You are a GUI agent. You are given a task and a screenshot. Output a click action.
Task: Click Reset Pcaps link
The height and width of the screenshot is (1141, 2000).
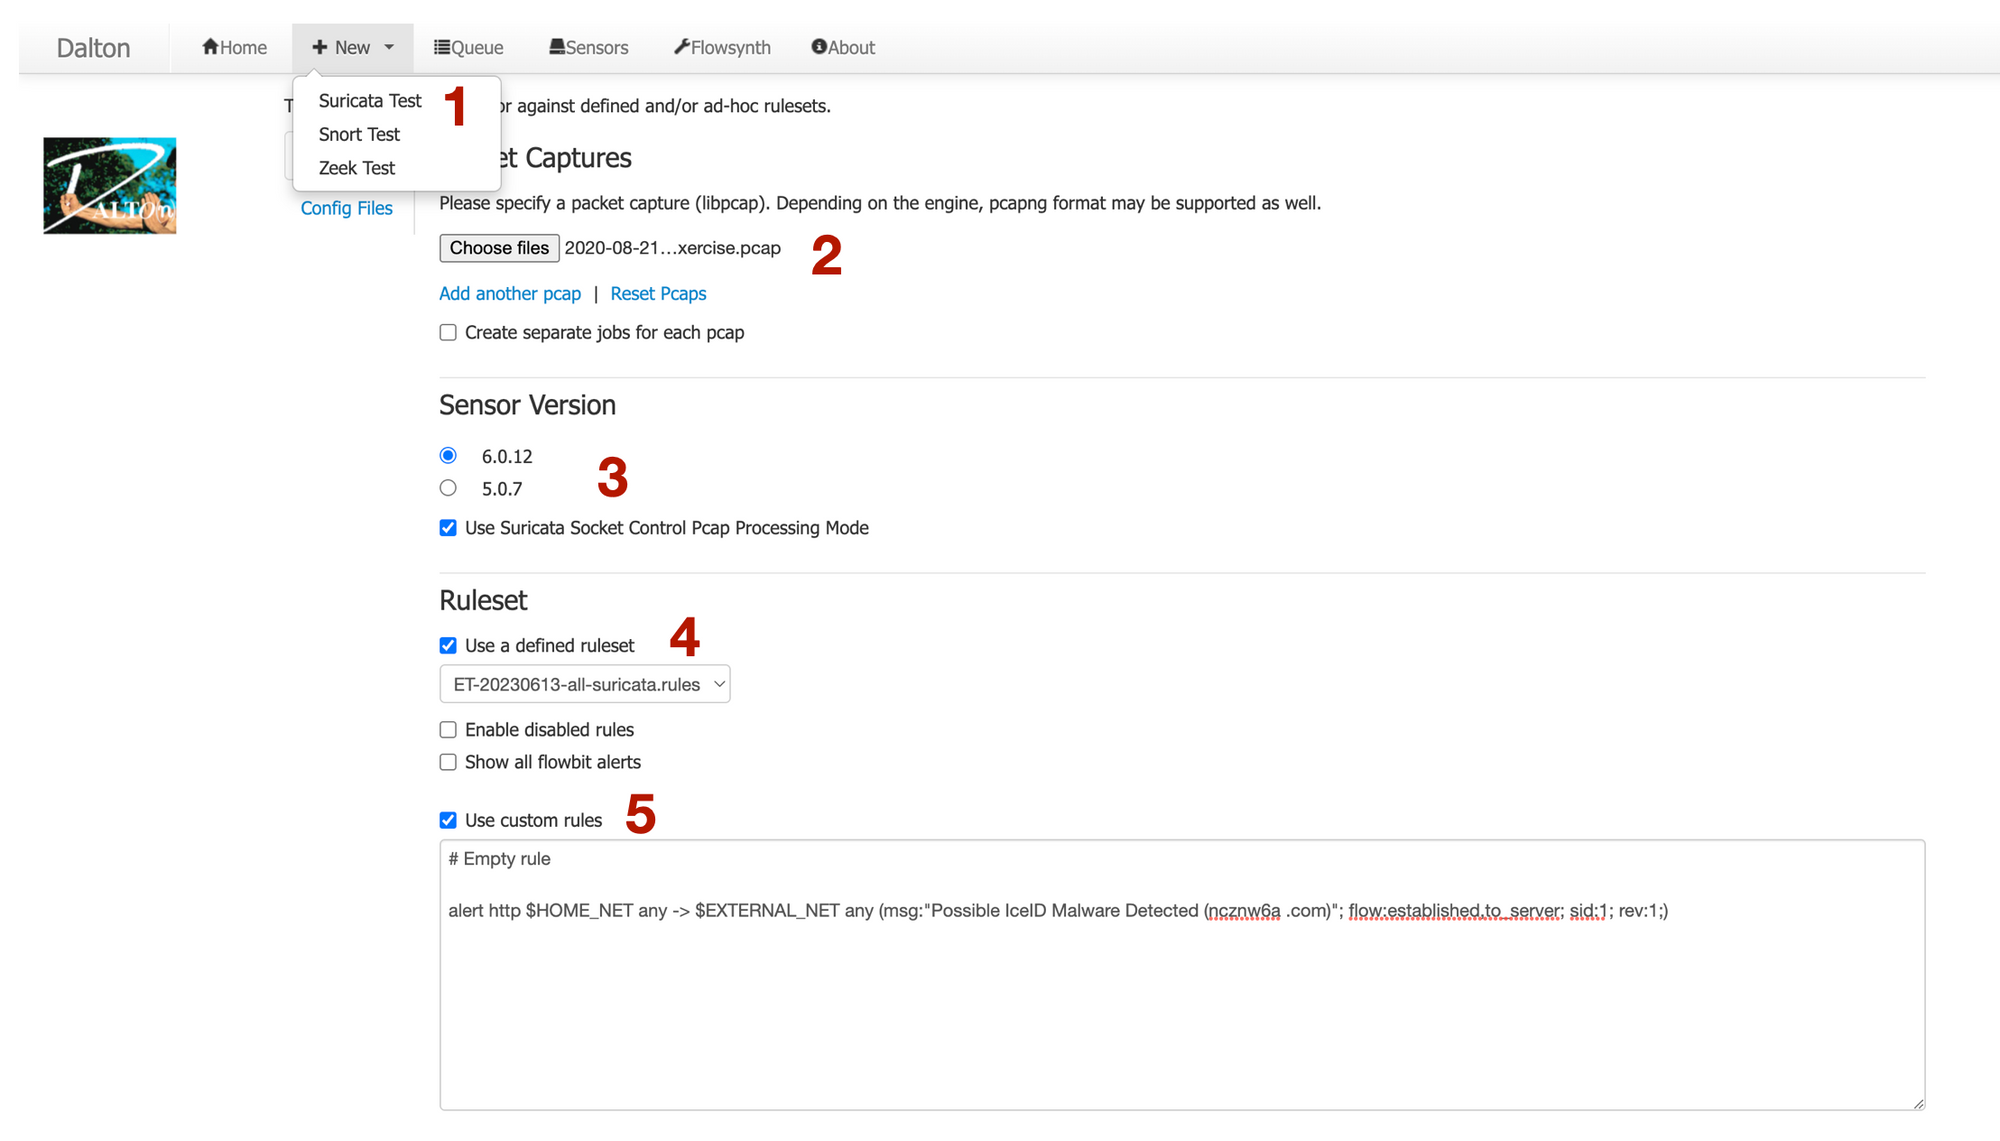pos(658,292)
